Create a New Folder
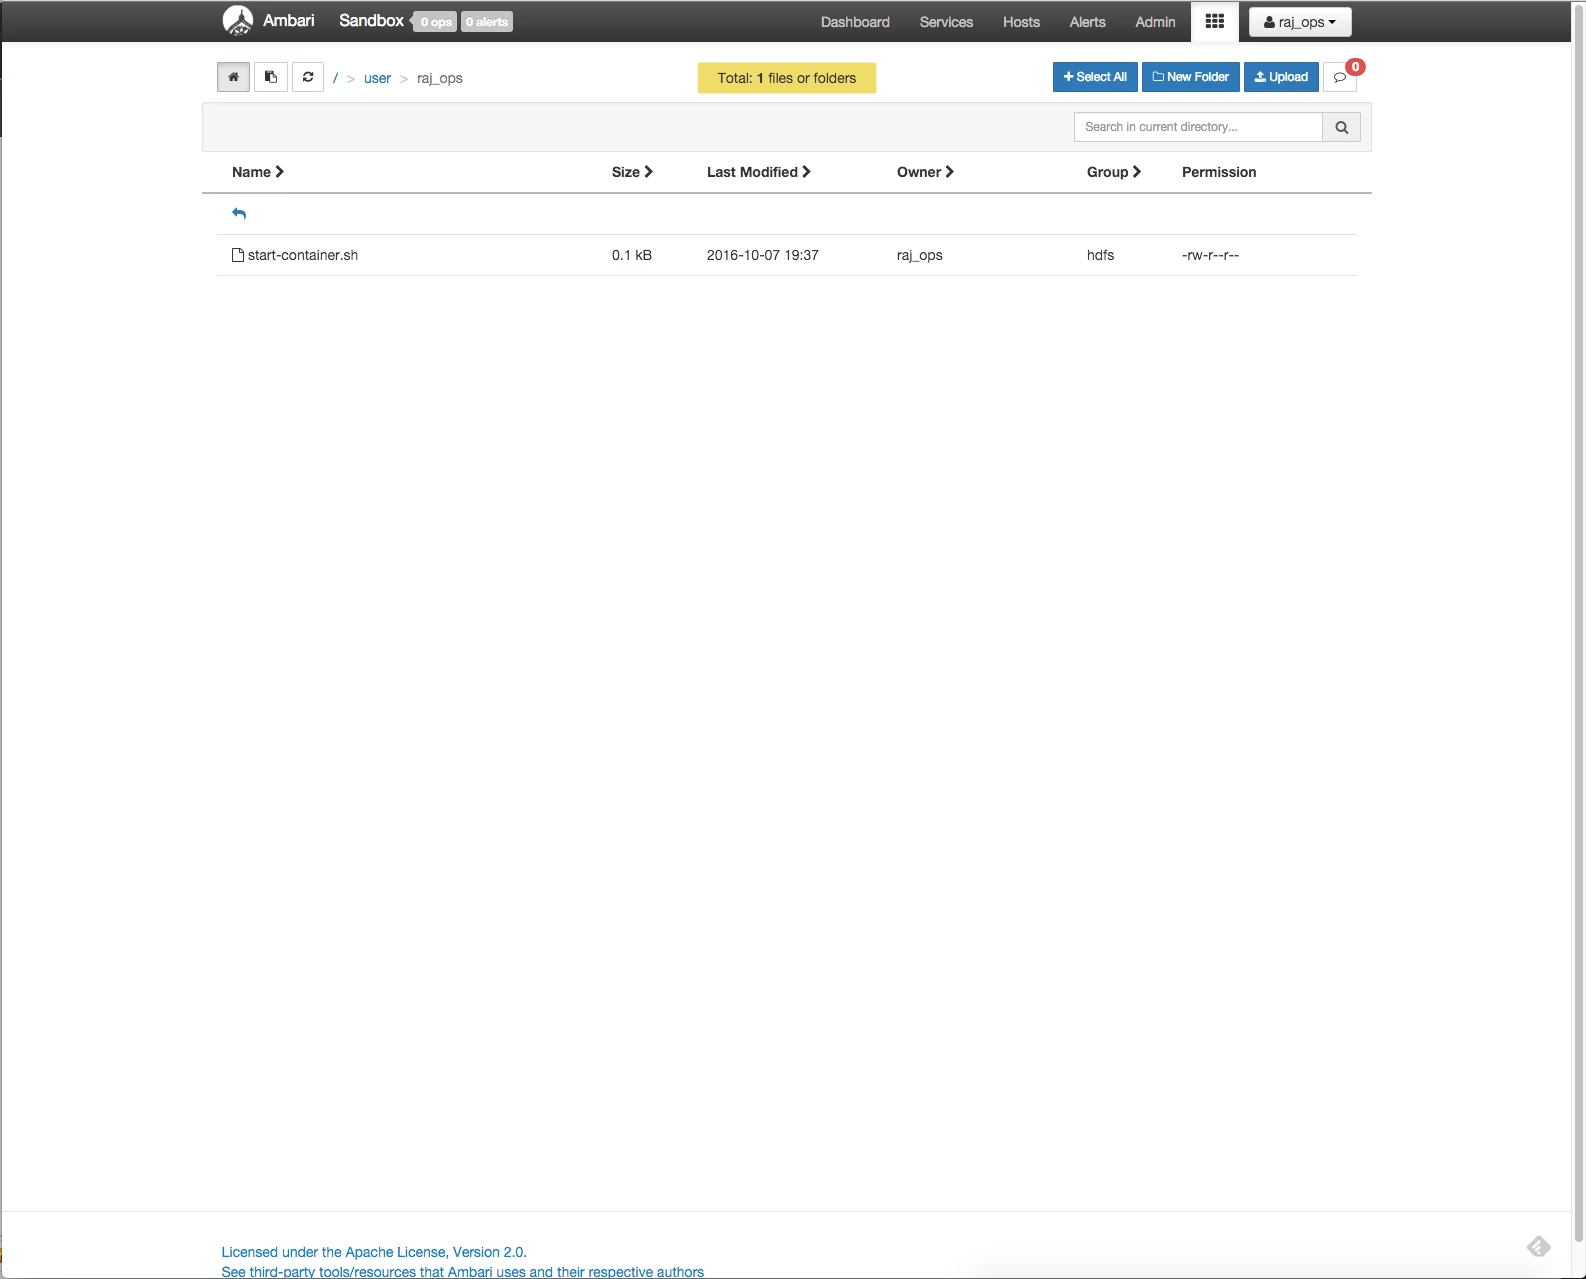Screen dimensions: 1586x1279 (1191, 77)
